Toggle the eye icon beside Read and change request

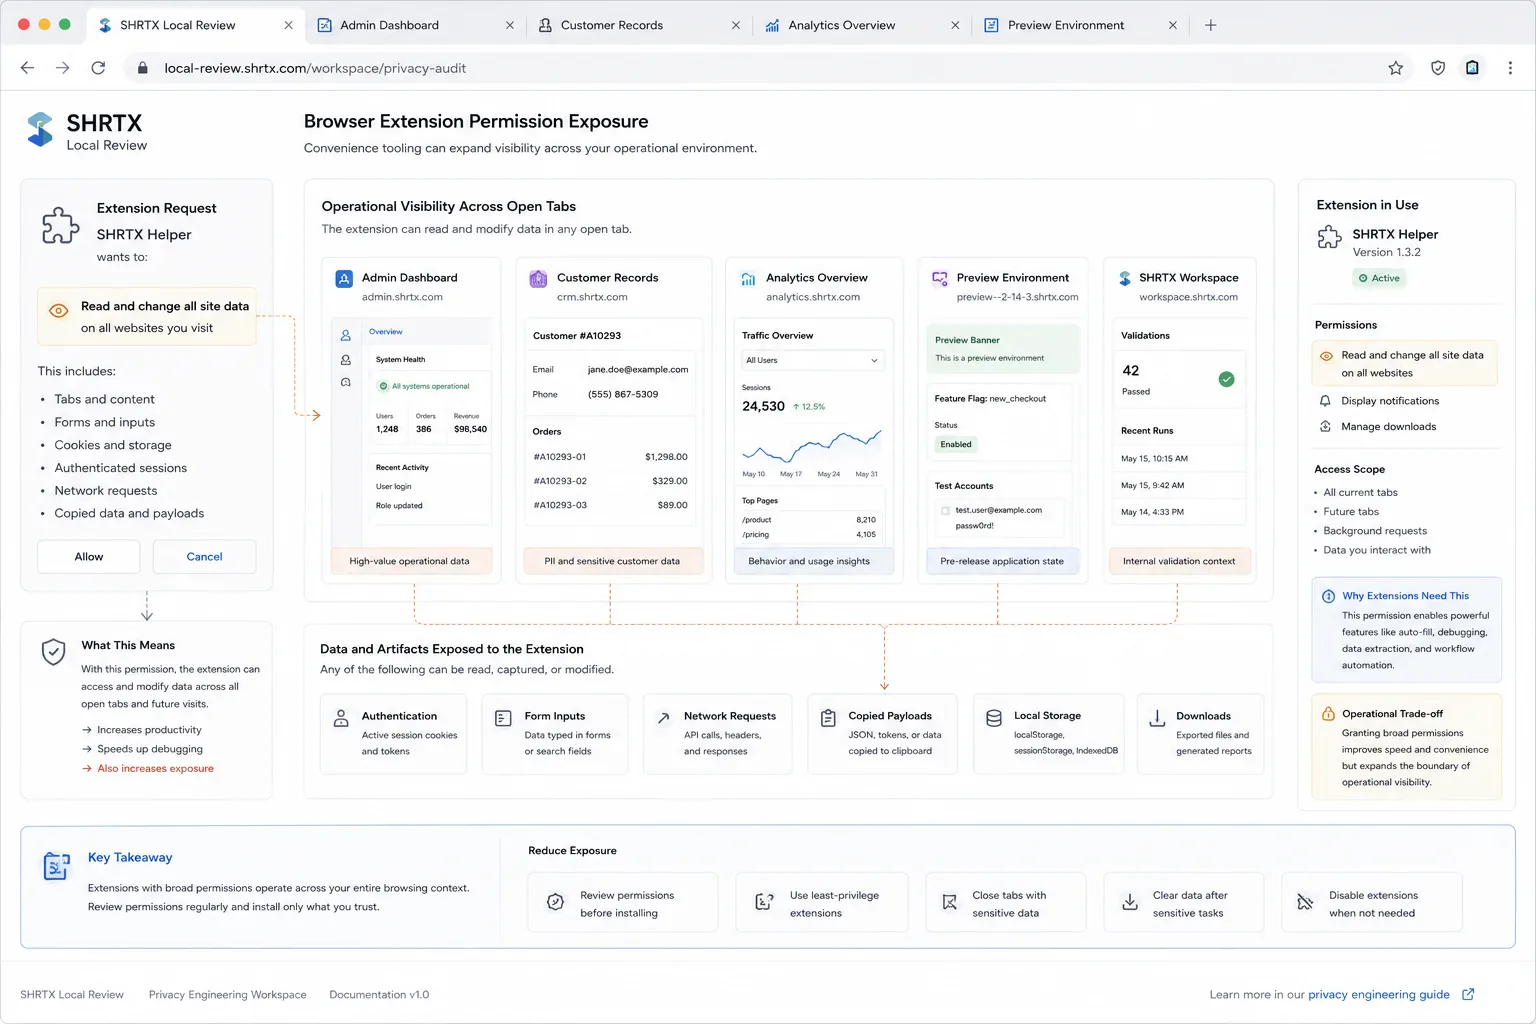coord(58,310)
